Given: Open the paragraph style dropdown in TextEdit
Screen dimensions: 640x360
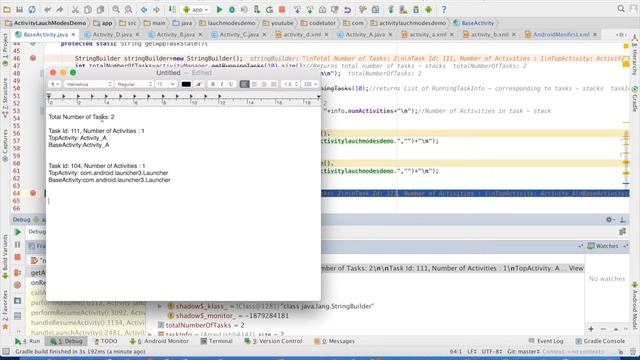Looking at the screenshot, I should 55,84.
